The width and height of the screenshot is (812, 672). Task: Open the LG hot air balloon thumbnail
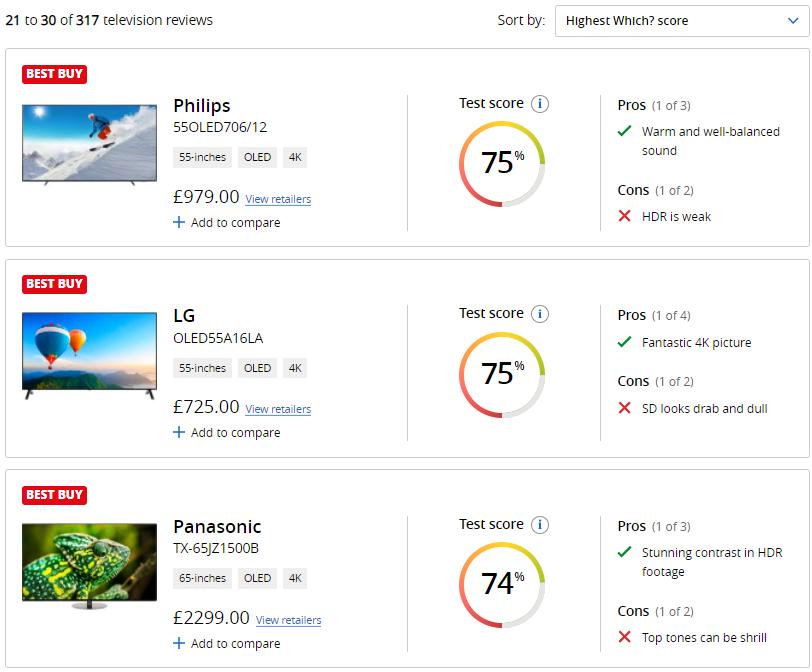[90, 354]
